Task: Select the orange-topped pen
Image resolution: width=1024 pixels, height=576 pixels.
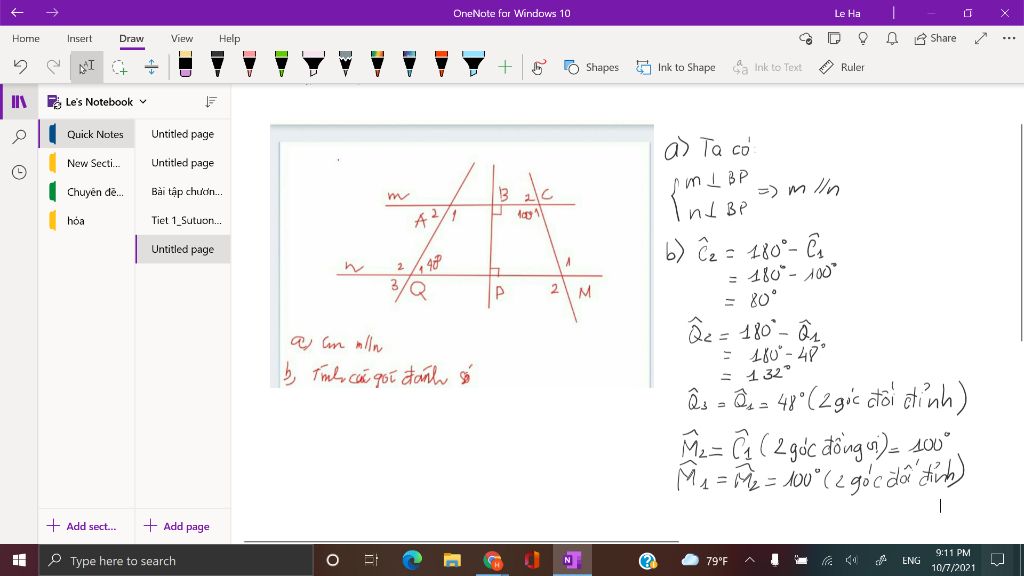Action: tap(441, 65)
